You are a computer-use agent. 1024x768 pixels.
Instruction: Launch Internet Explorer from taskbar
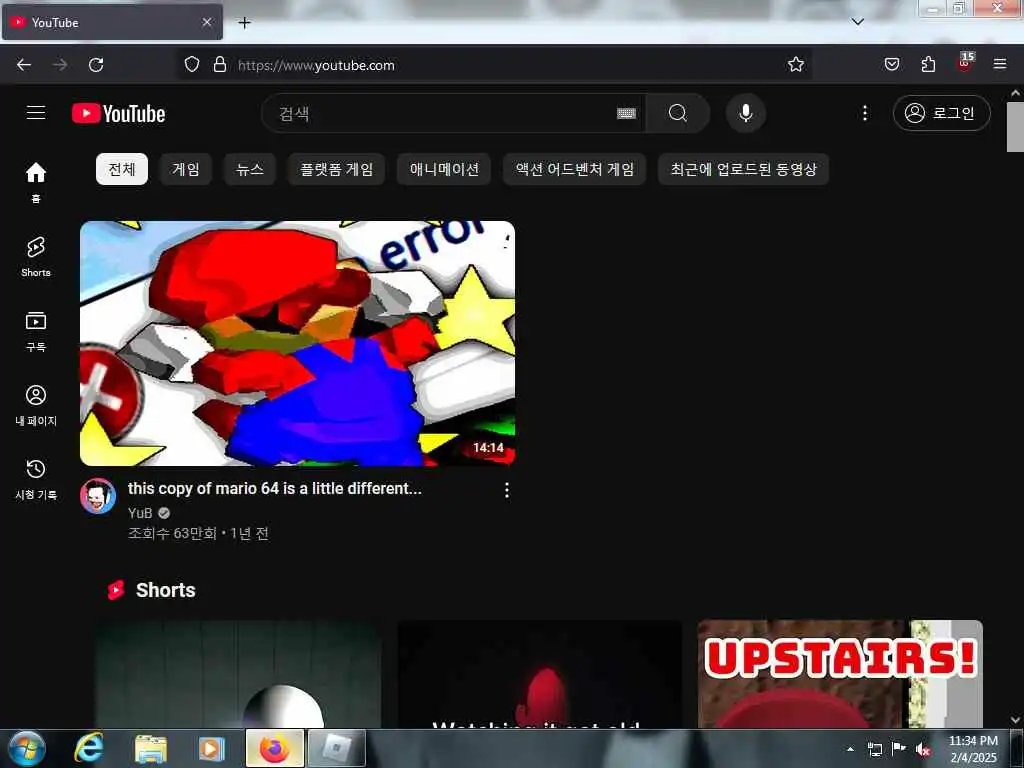[88, 748]
